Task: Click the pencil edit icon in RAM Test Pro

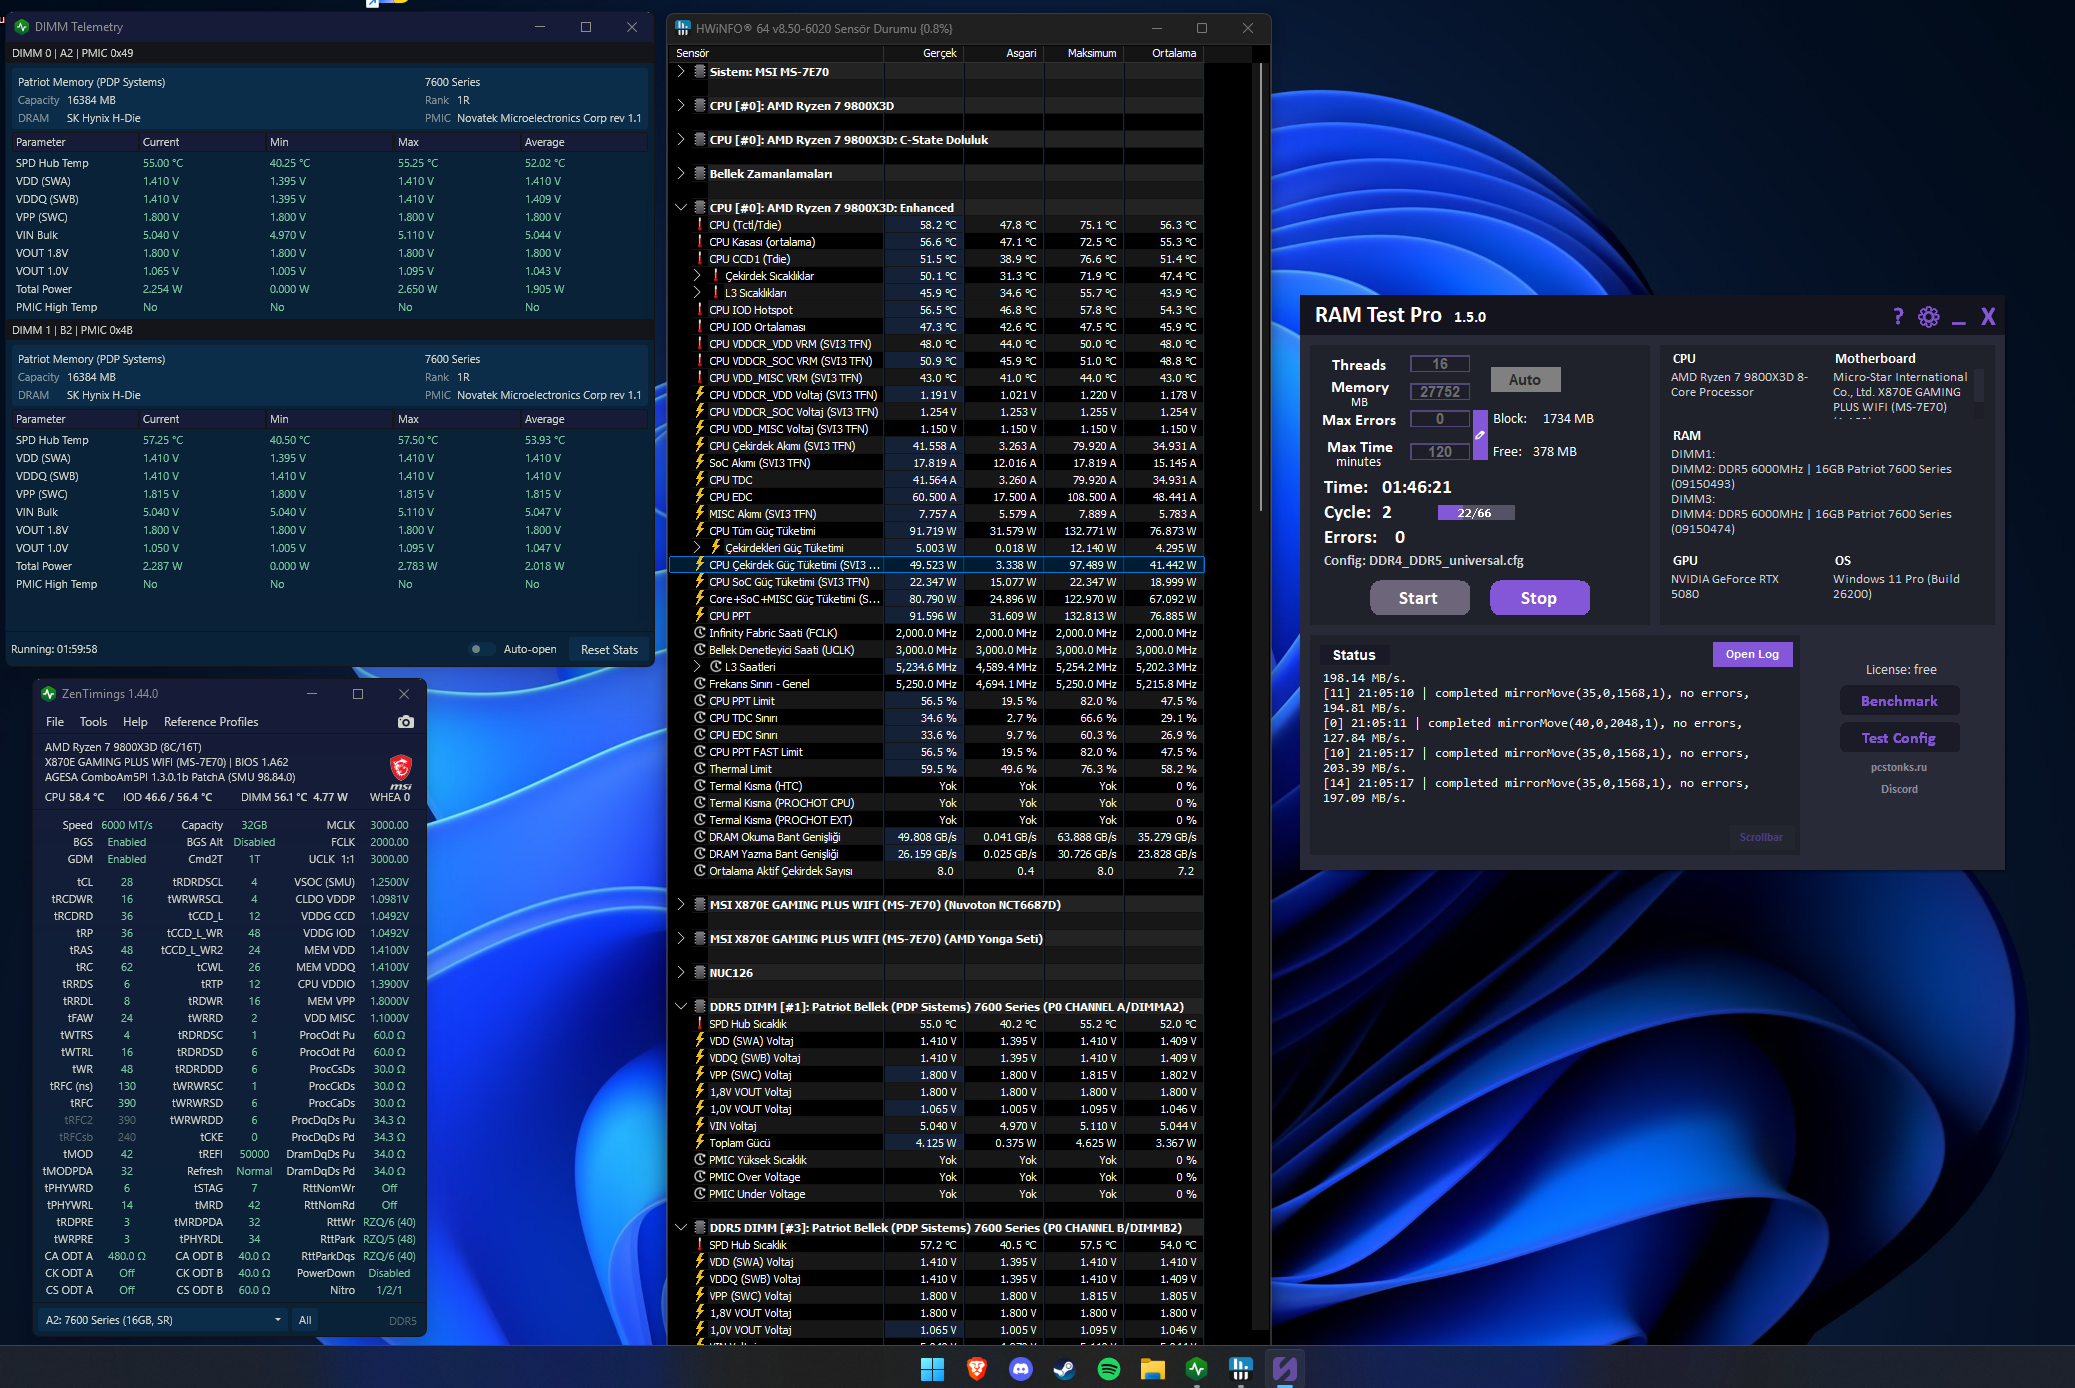Action: pos(1480,435)
